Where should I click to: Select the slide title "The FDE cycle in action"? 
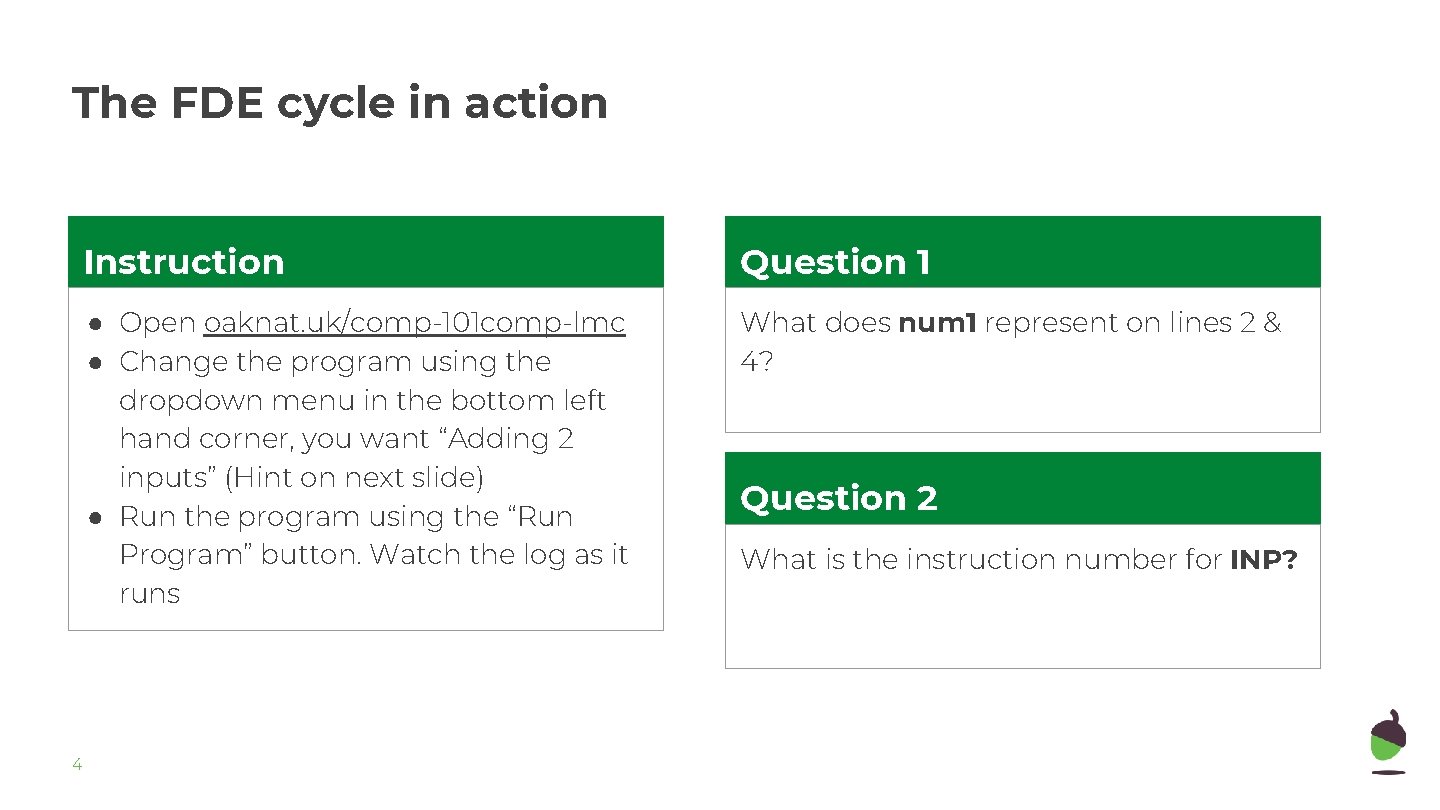340,103
